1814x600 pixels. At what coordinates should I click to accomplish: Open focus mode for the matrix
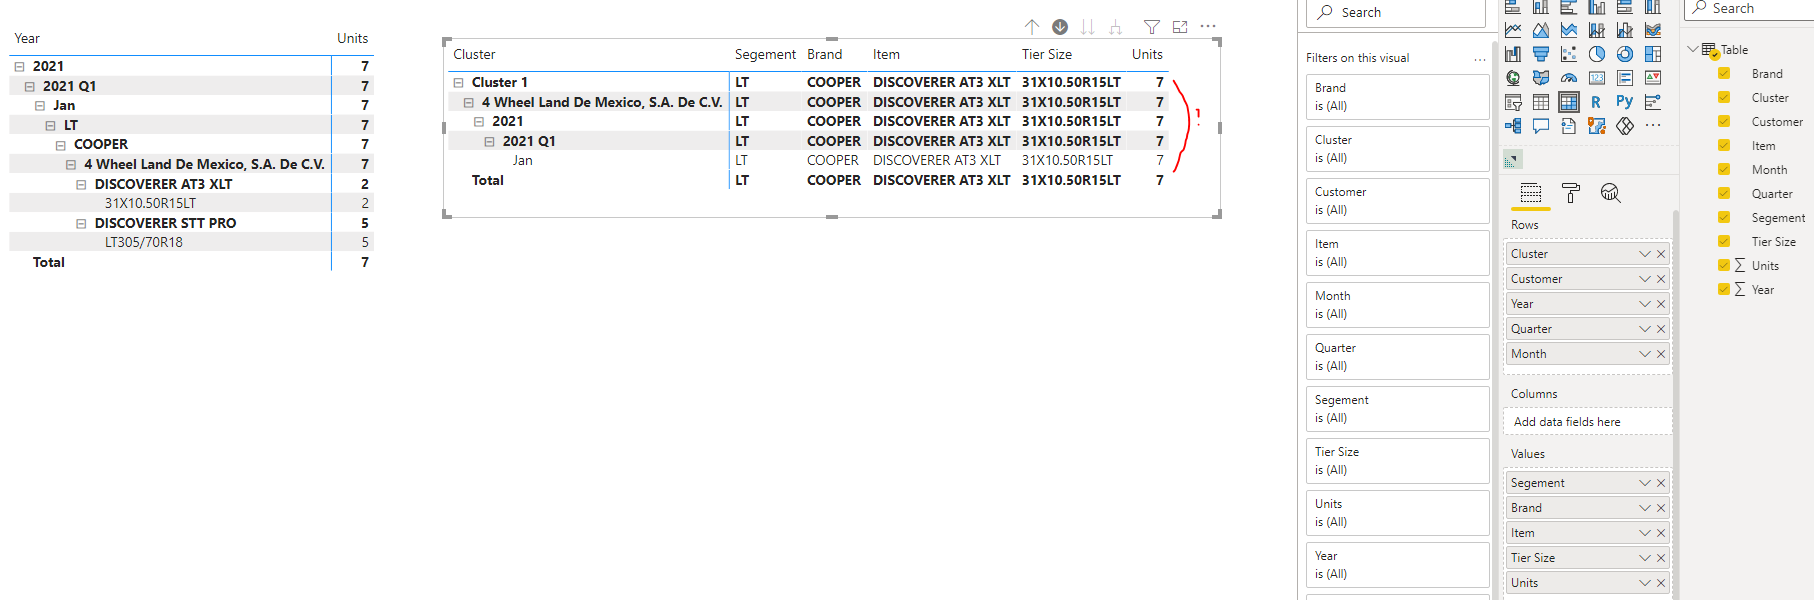[x=1180, y=27]
